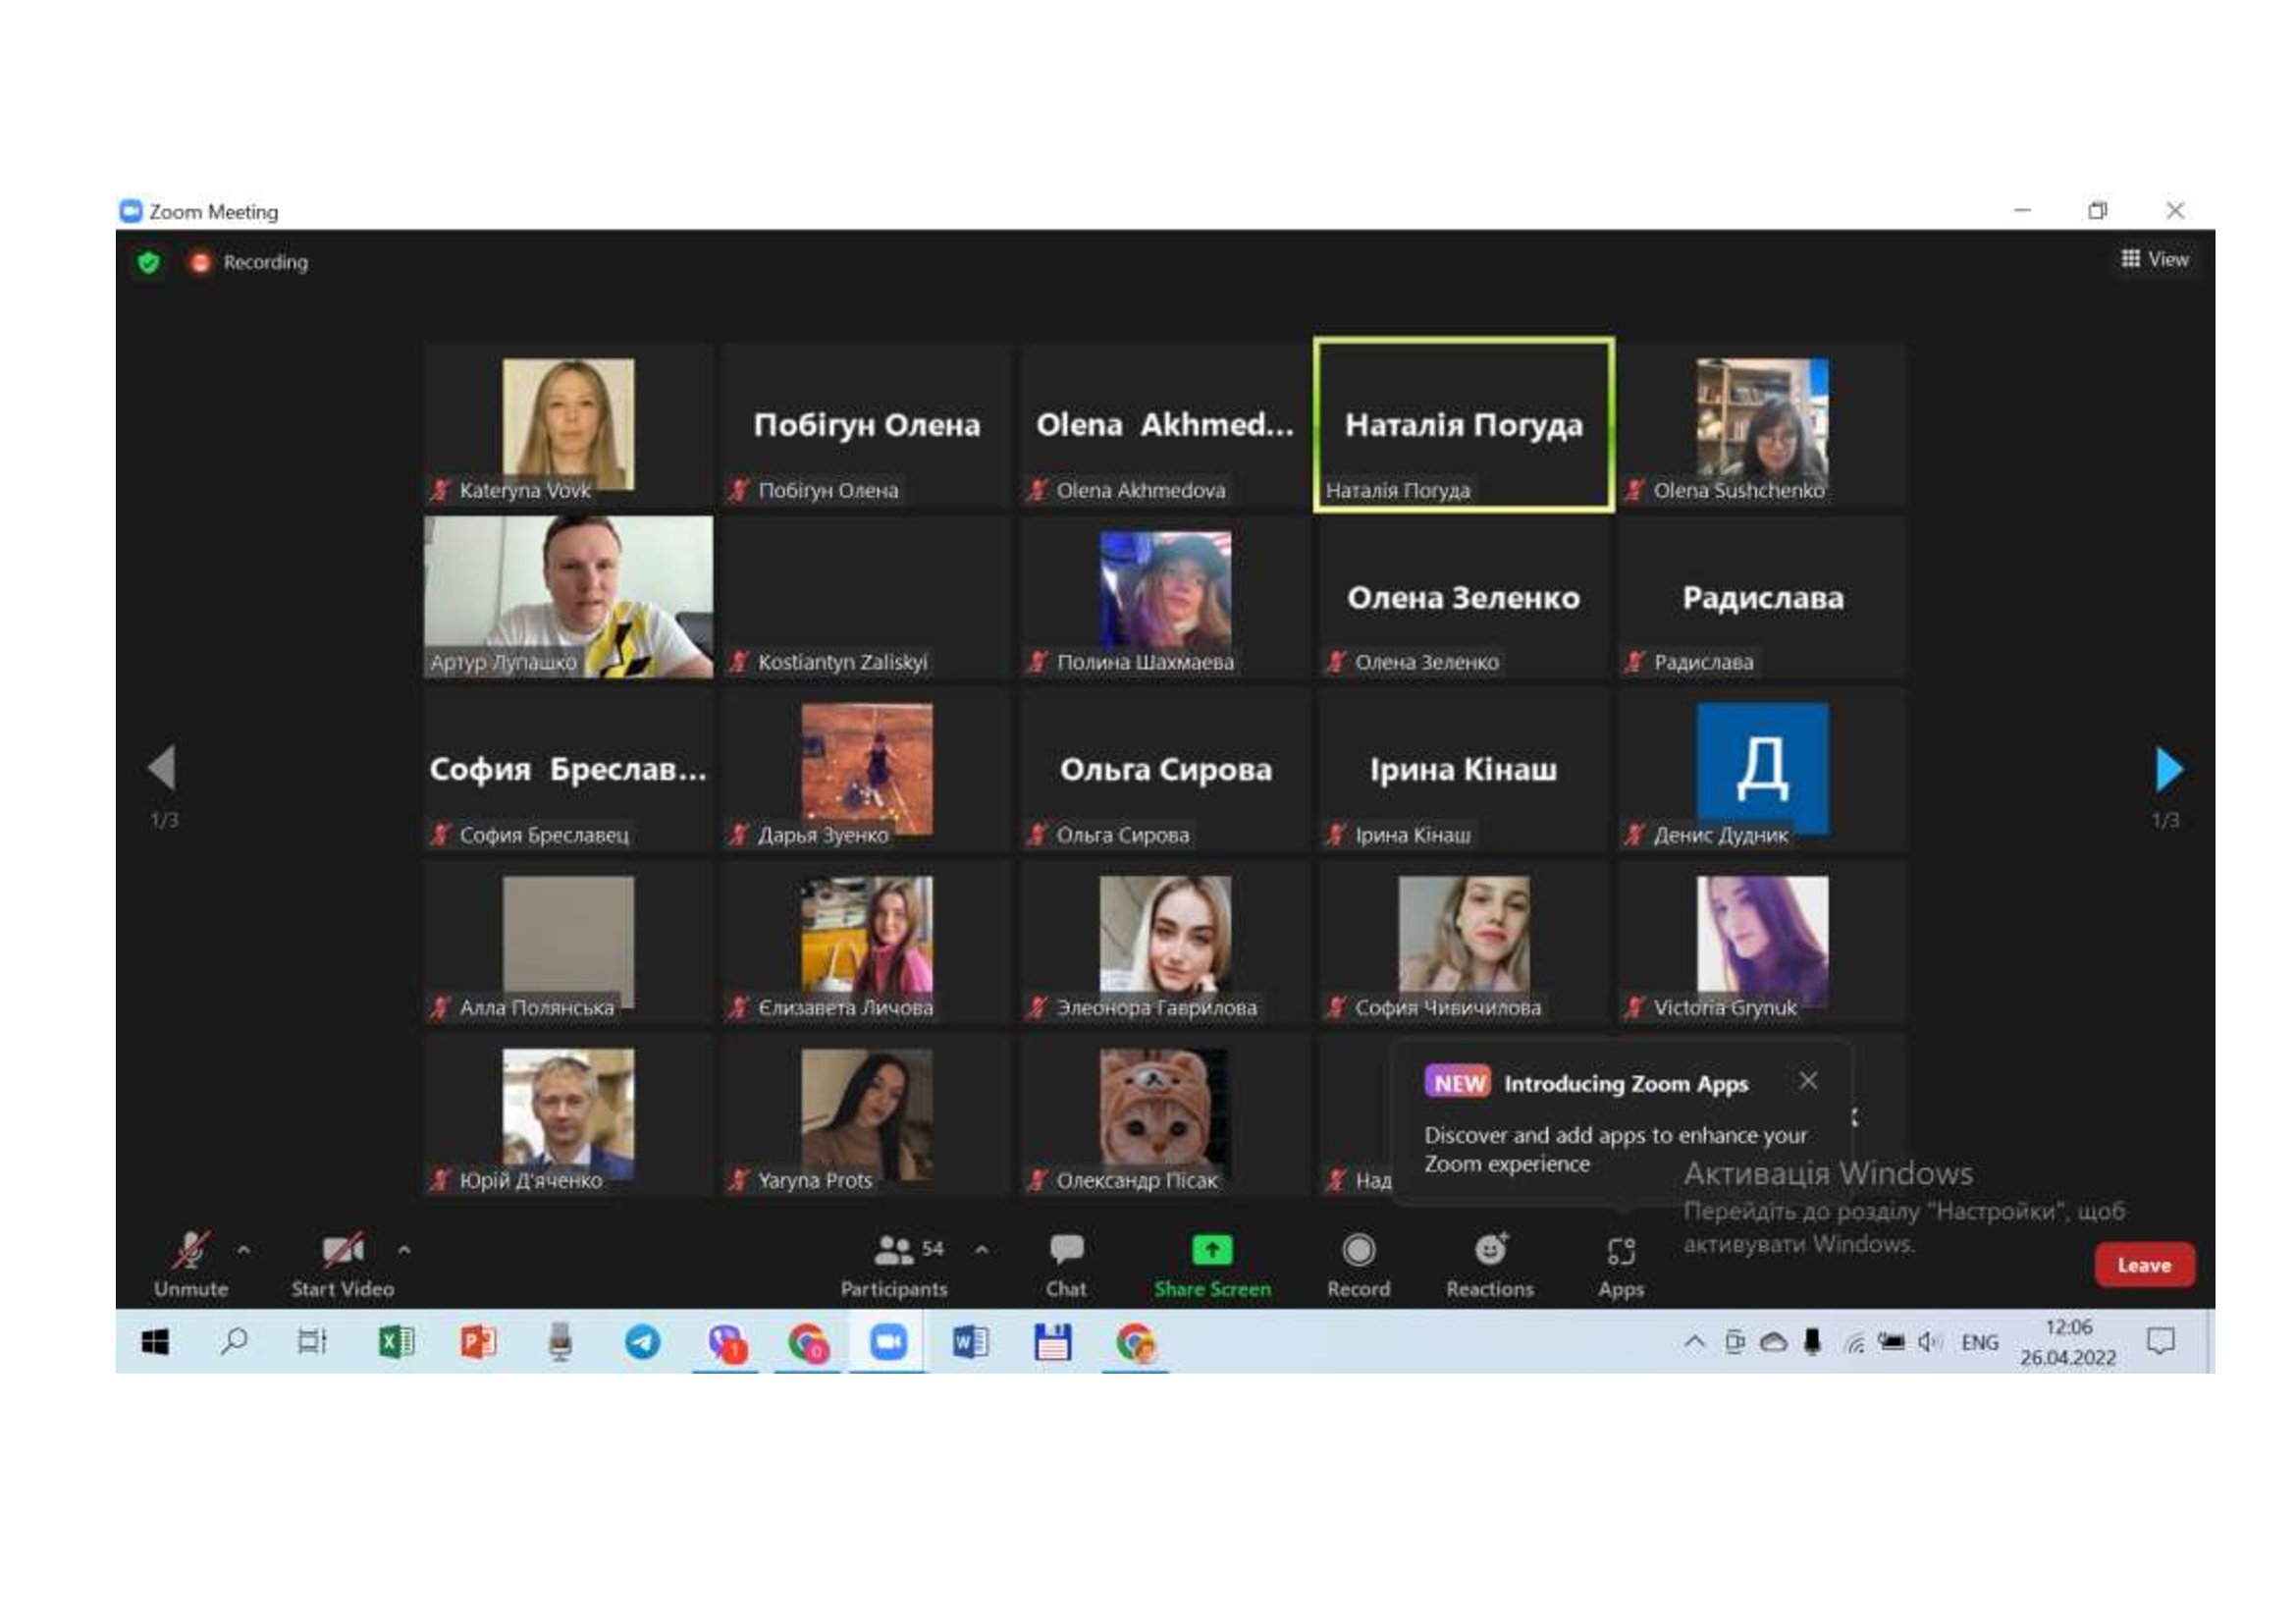Click the ENG language indicator in tray
The image size is (2296, 1623).
click(x=1979, y=1342)
